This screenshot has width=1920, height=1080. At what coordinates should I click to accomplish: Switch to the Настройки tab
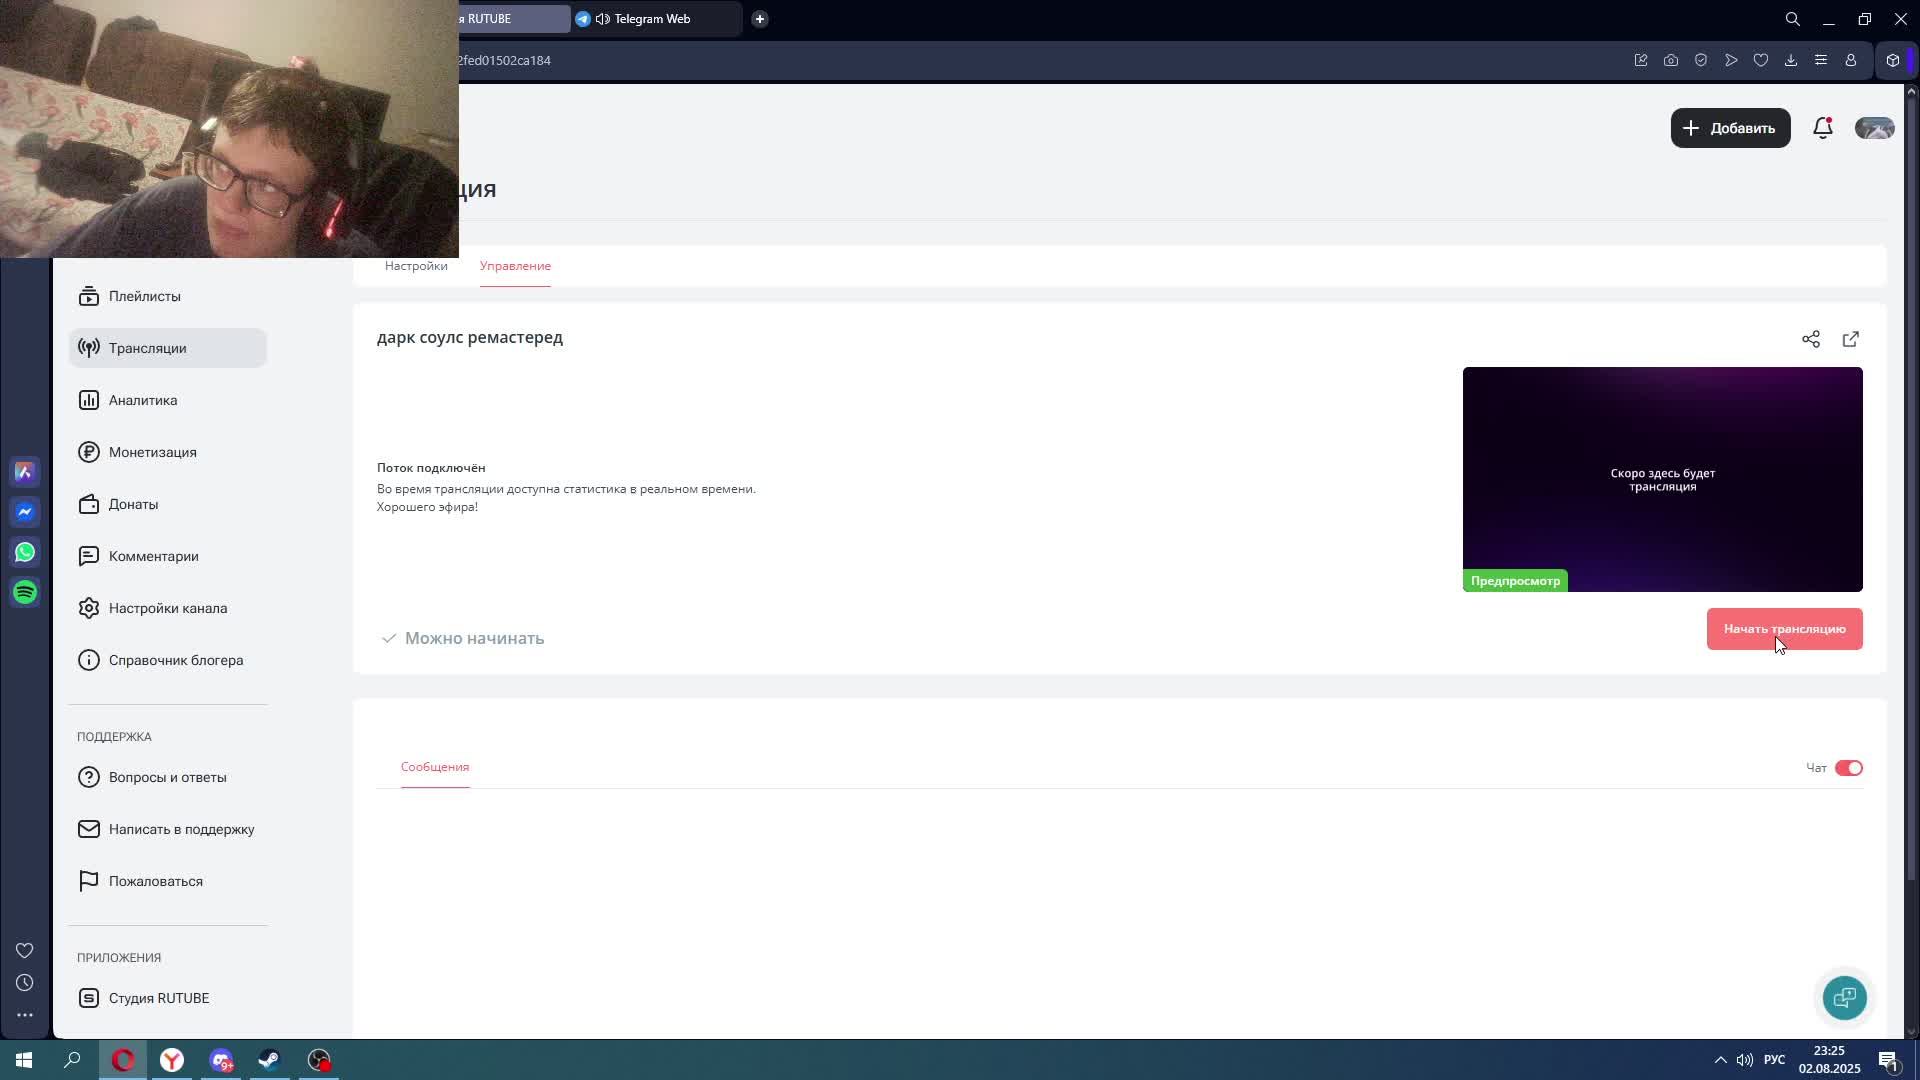pyautogui.click(x=416, y=266)
